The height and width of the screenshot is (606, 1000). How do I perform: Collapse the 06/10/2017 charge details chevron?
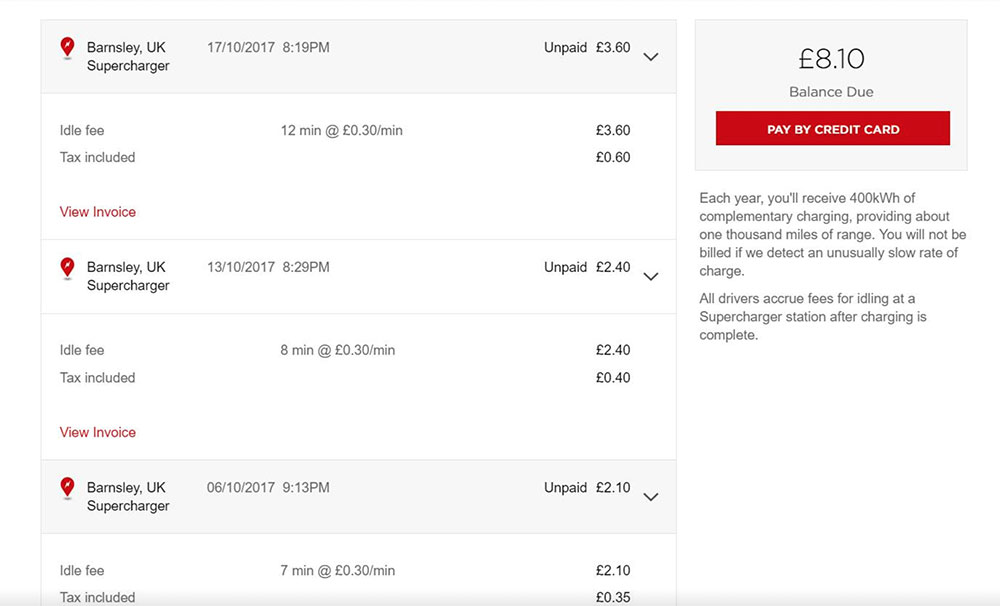click(x=651, y=497)
